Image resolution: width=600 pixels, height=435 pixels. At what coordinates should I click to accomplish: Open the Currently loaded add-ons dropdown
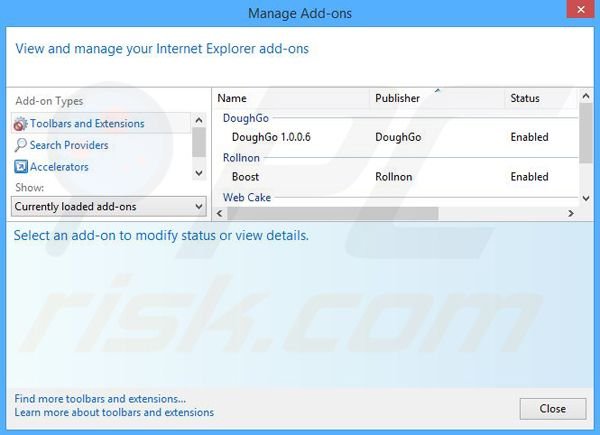tap(109, 207)
